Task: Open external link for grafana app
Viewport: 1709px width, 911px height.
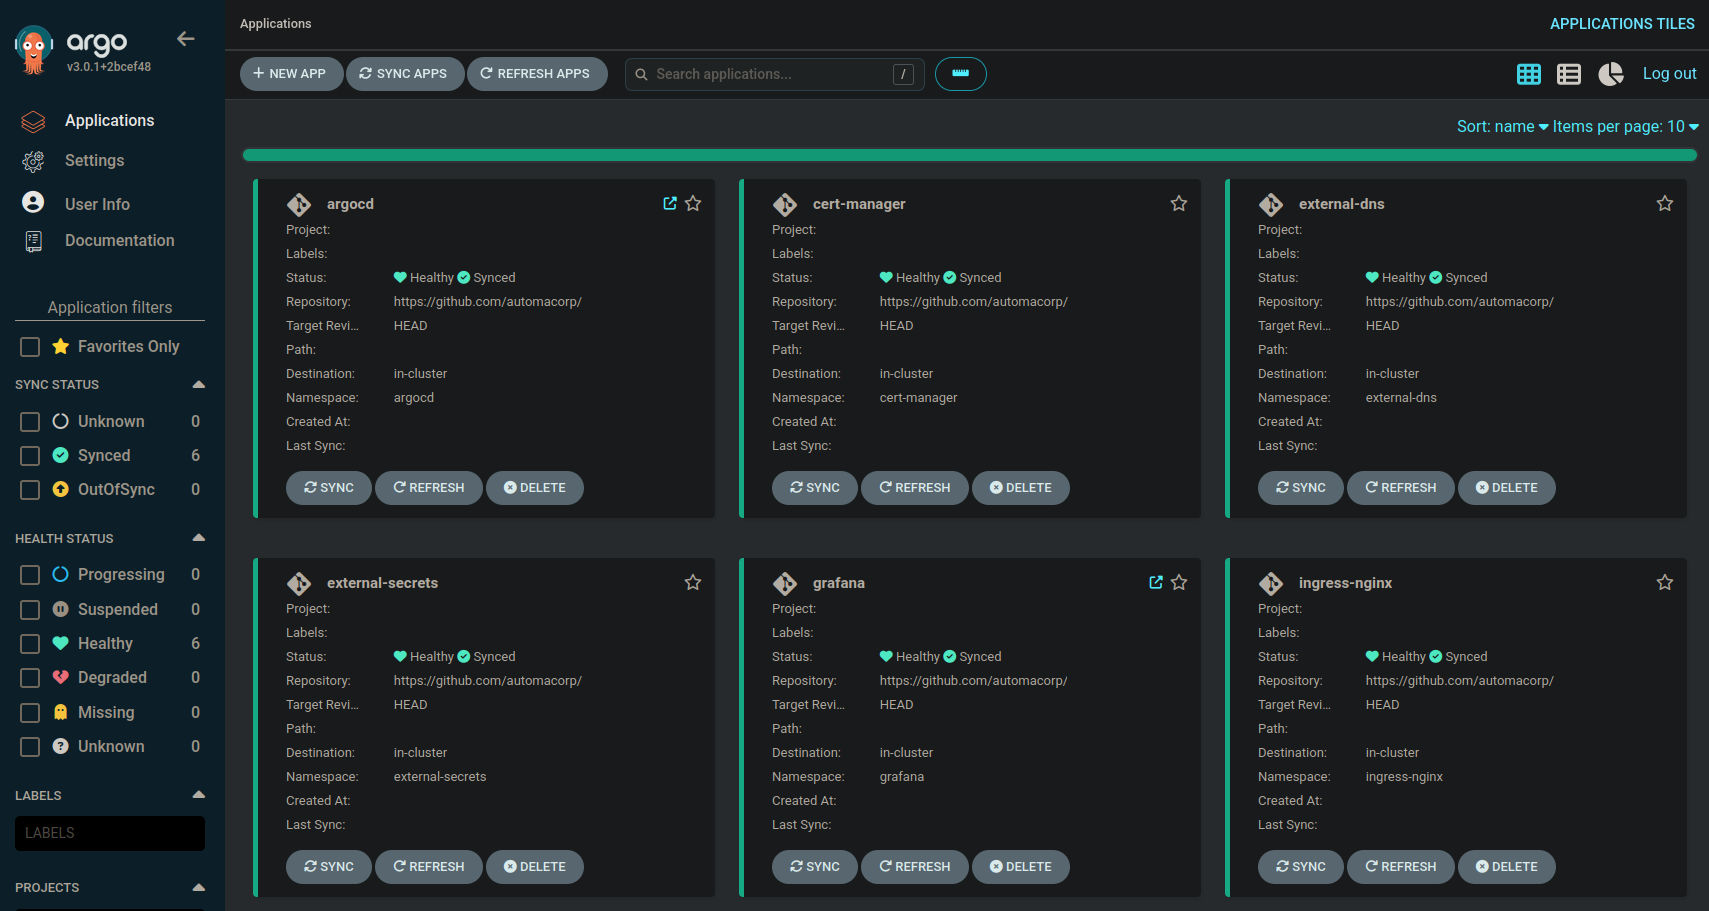Action: tap(1156, 582)
